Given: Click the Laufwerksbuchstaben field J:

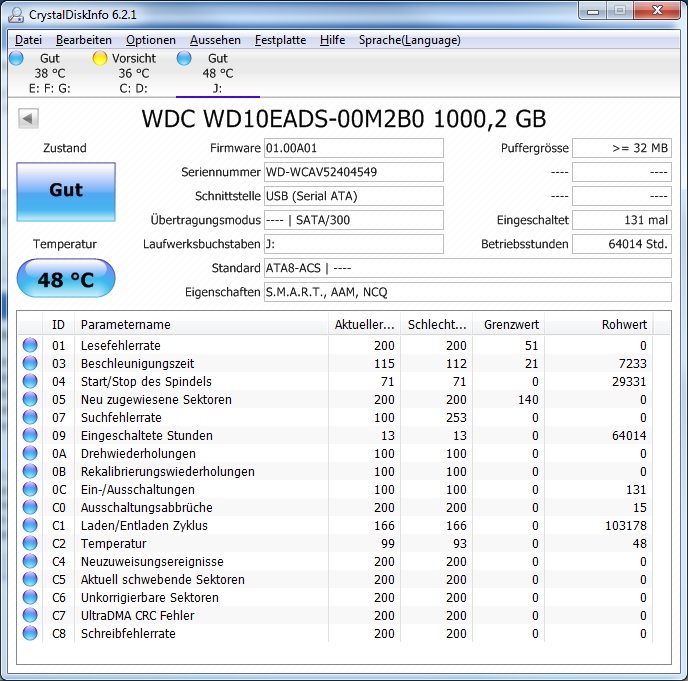Looking at the screenshot, I should [x=354, y=244].
